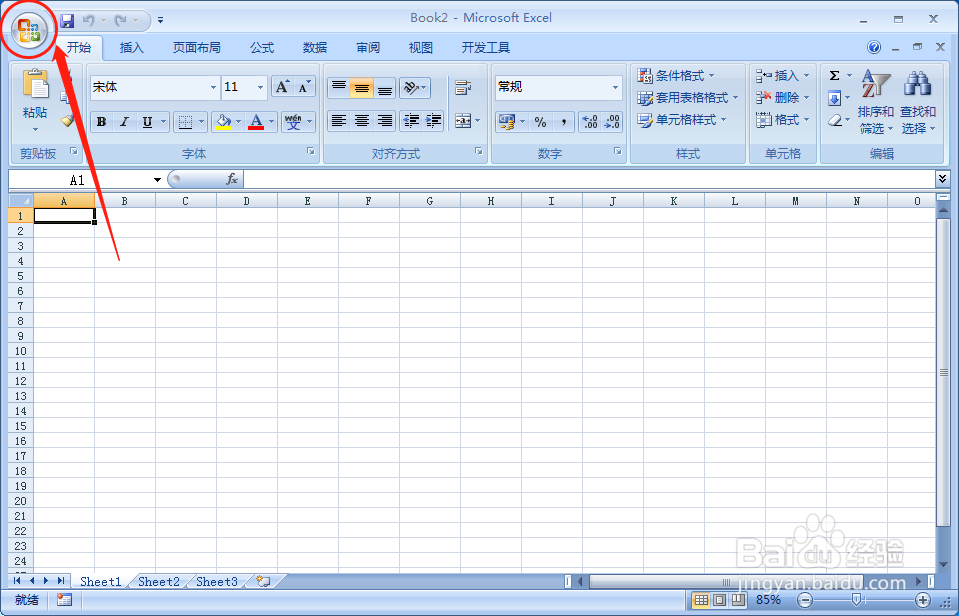Image resolution: width=959 pixels, height=616 pixels.
Task: Align text to the left
Action: (339, 121)
